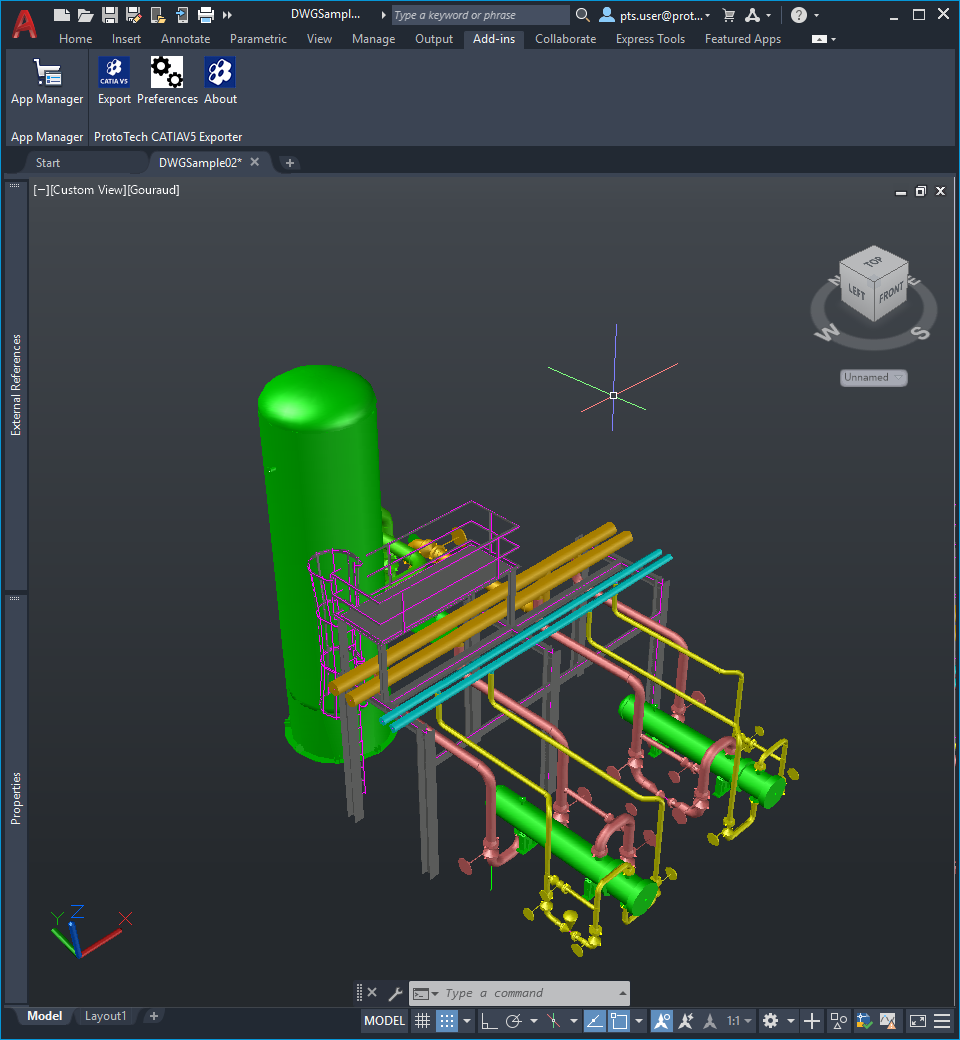This screenshot has width=960, height=1040.
Task: Open the command line customize wrench icon
Action: (x=395, y=993)
